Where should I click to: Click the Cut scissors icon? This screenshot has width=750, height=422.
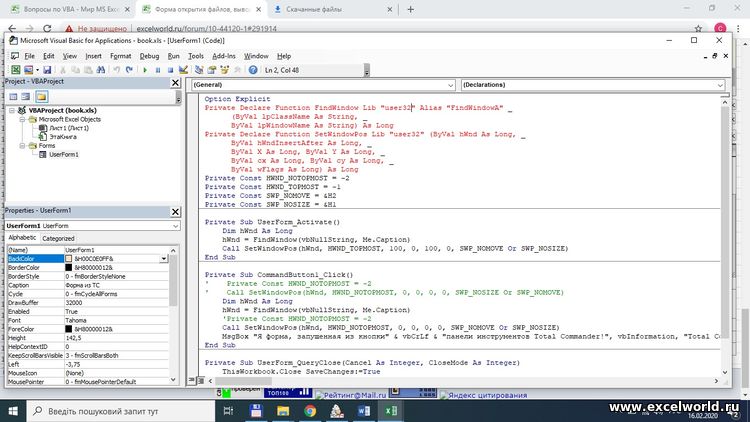63,70
